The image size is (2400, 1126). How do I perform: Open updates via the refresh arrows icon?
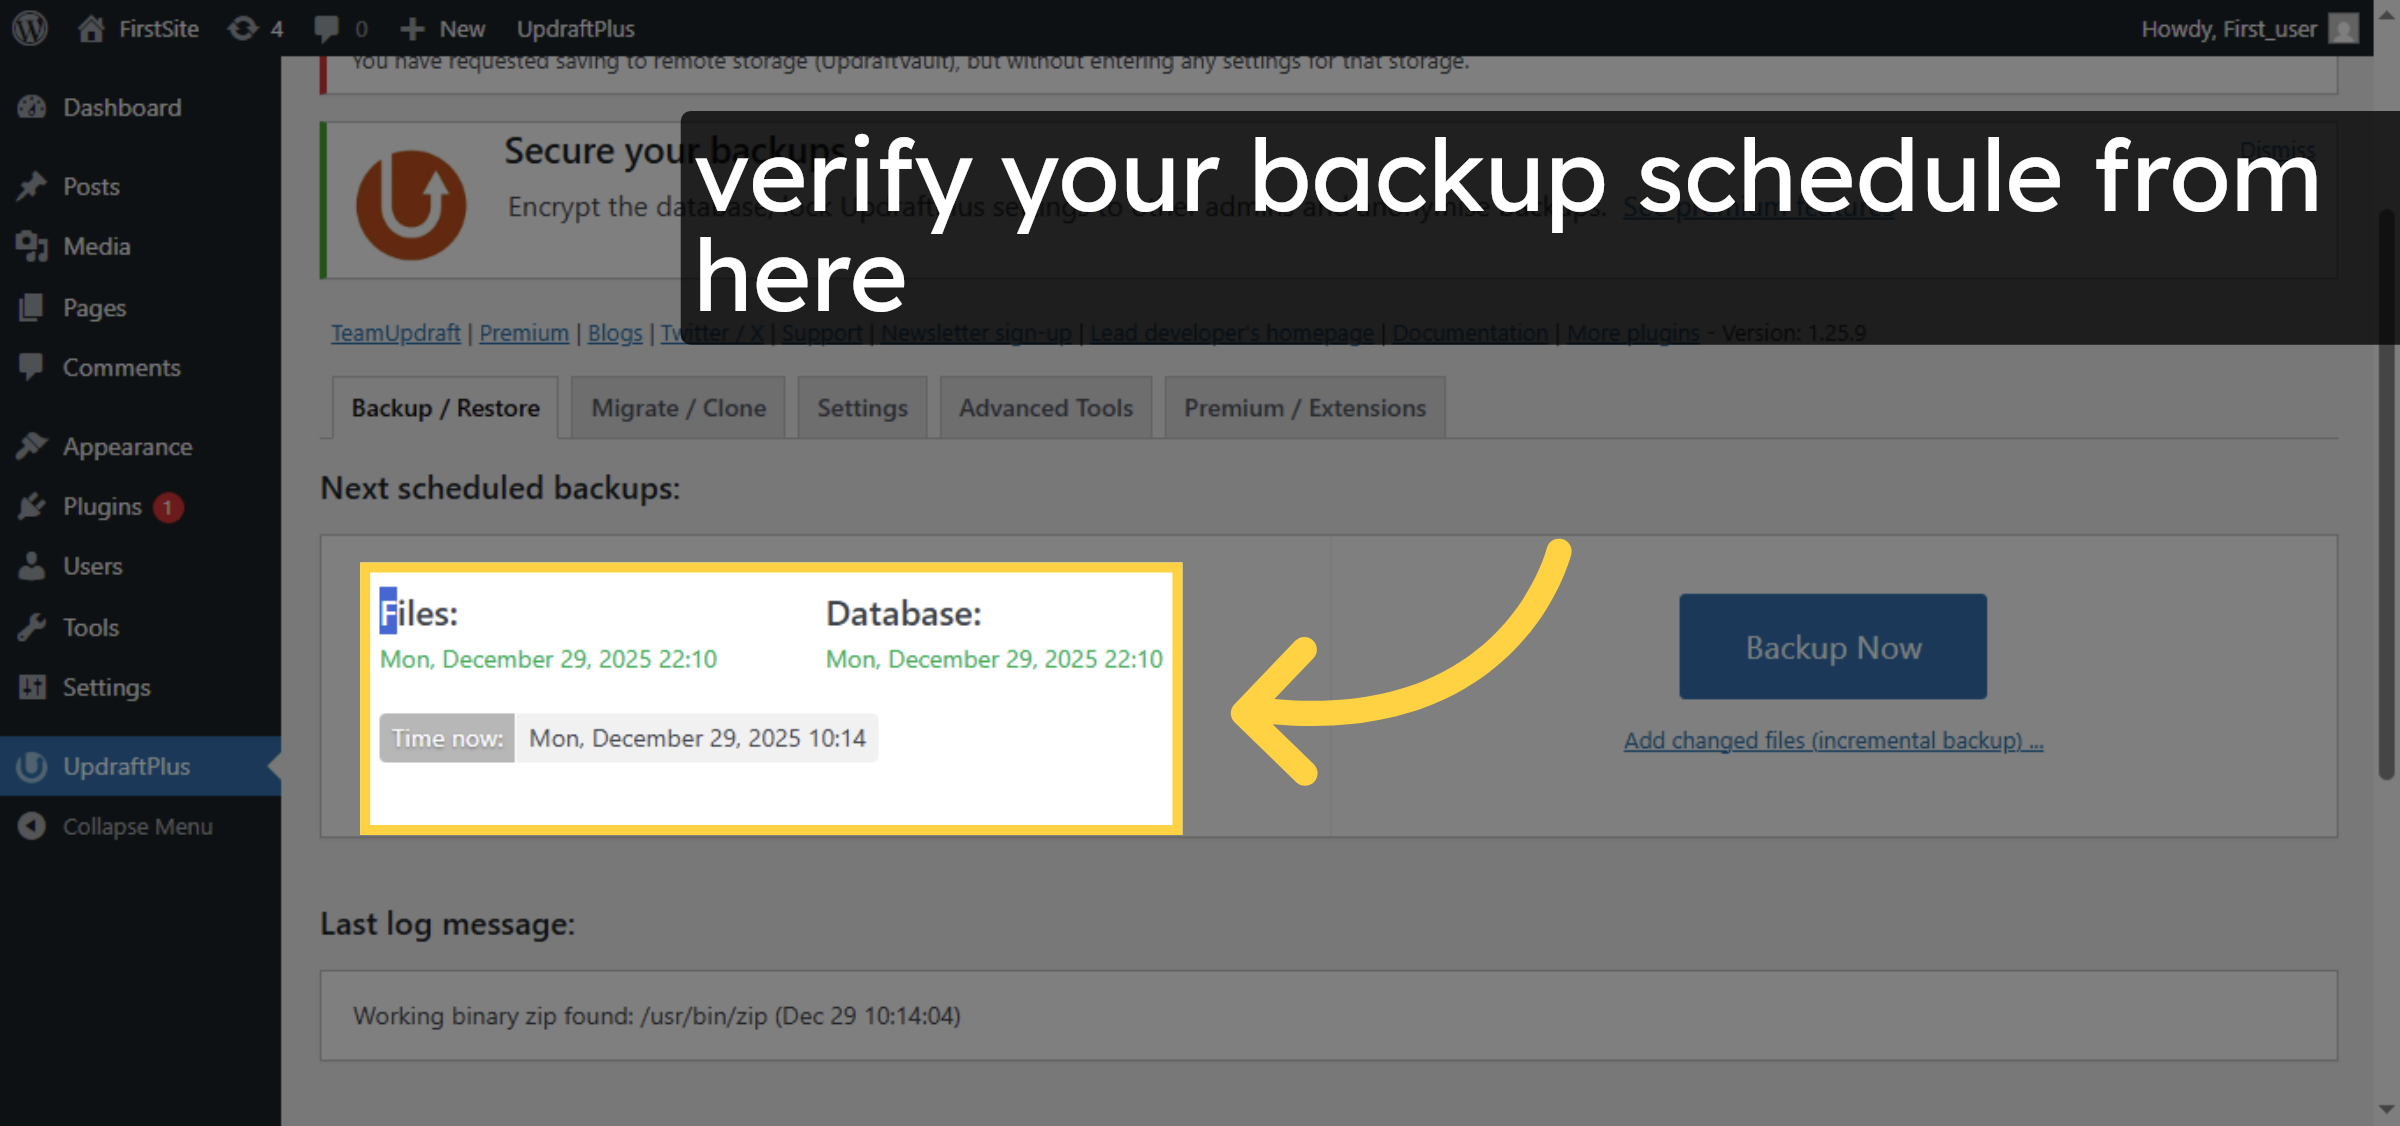pos(241,29)
